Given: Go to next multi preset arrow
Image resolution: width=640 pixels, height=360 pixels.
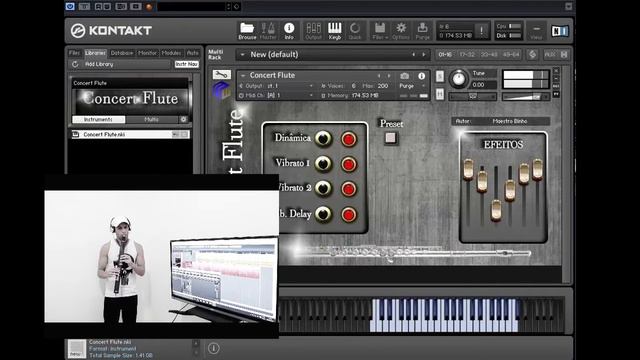Looking at the screenshot, I should coord(424,54).
